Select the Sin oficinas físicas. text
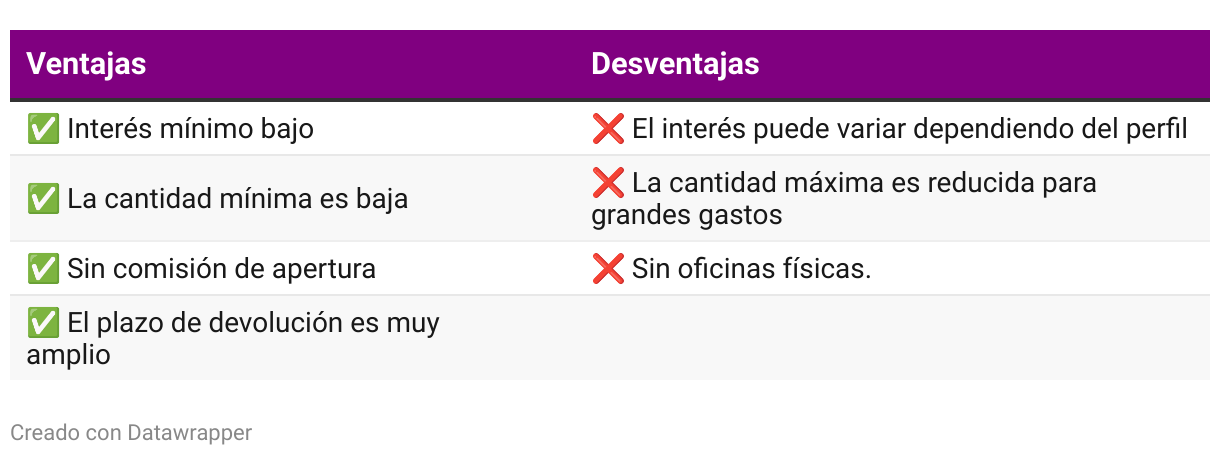Image resolution: width=1220 pixels, height=456 pixels. pyautogui.click(x=751, y=269)
